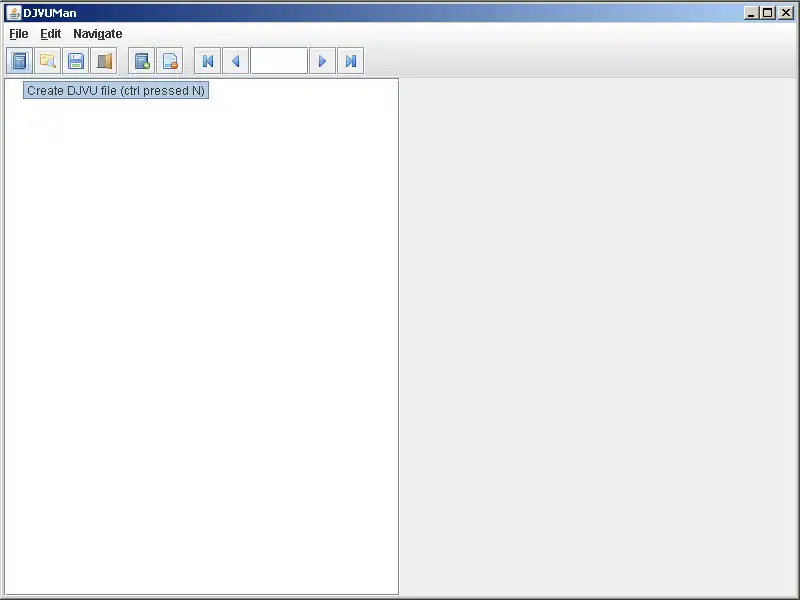Go to the next page
Screen dimensions: 800x600
point(322,61)
